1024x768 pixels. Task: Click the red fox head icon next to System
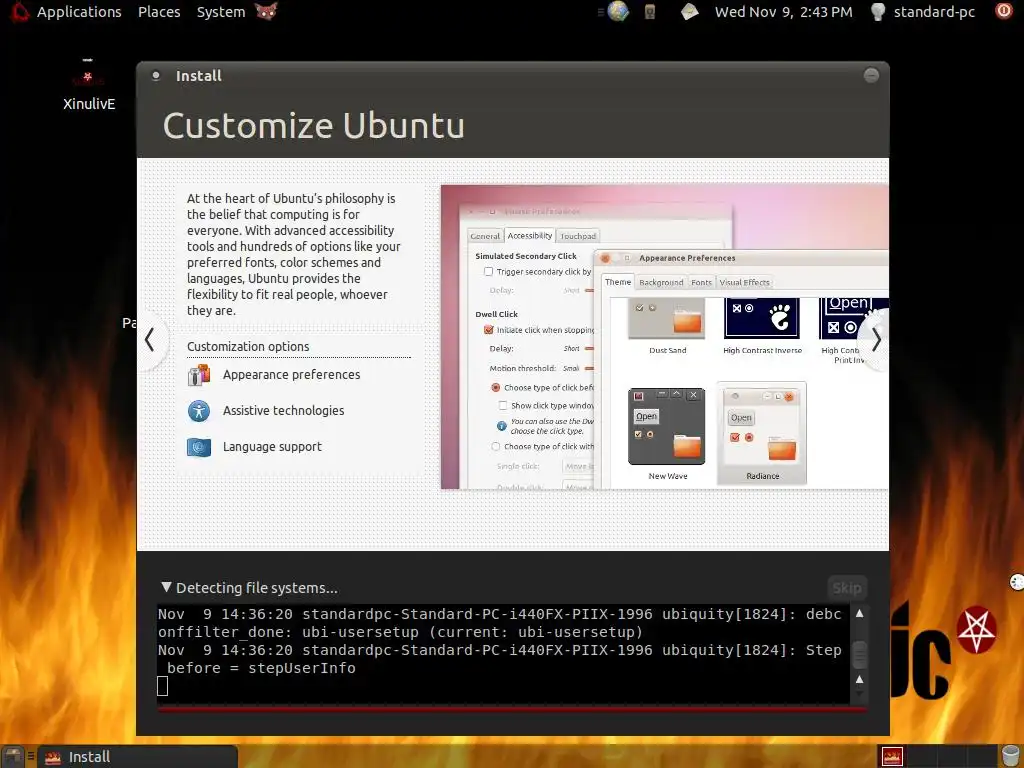click(266, 12)
